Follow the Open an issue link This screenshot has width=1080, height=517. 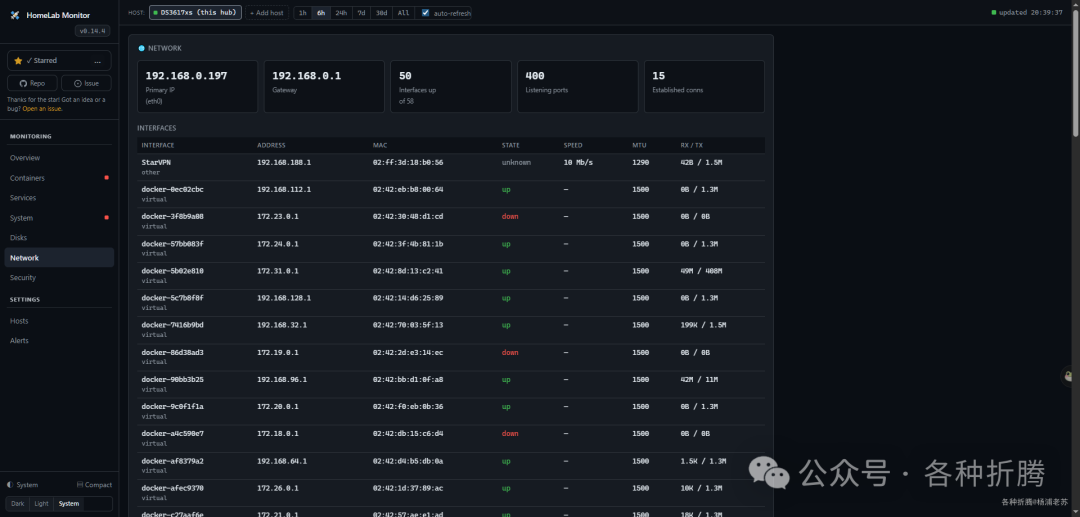pos(42,109)
